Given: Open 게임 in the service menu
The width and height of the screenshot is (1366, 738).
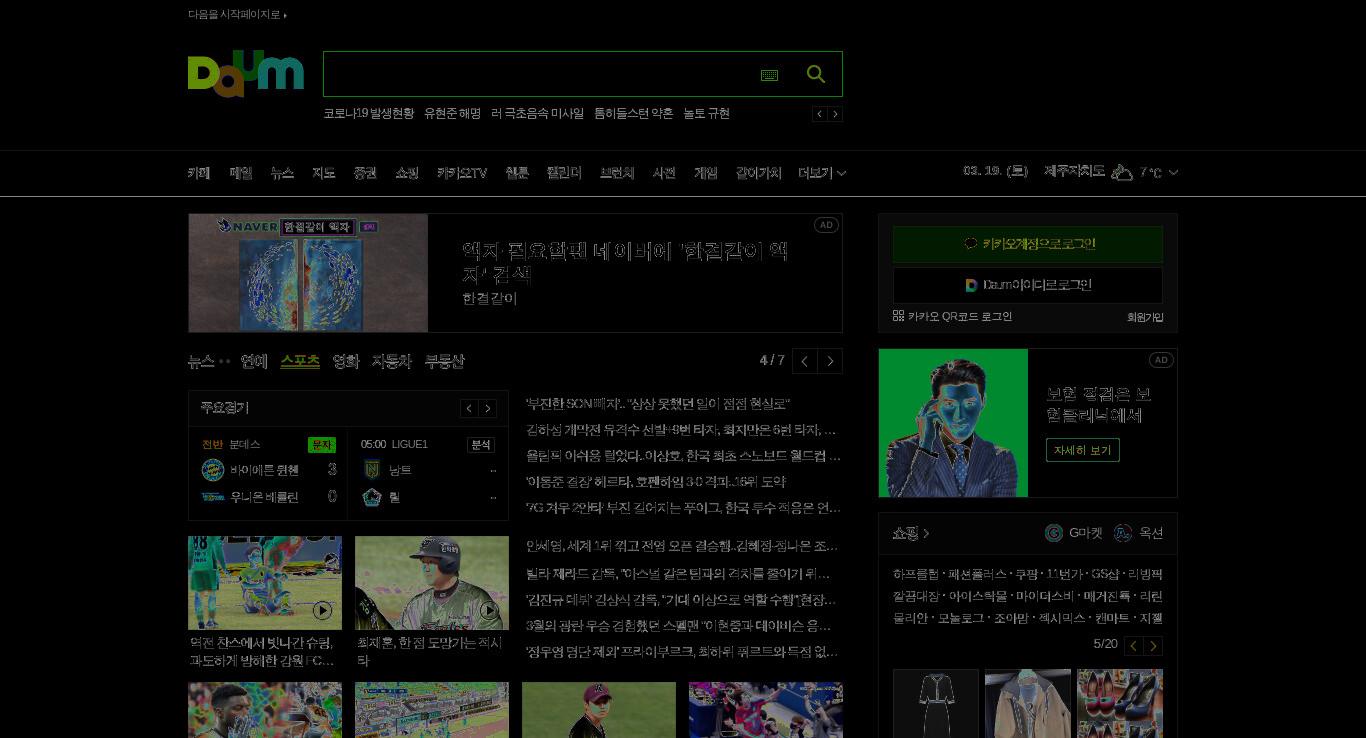Looking at the screenshot, I should pos(706,173).
